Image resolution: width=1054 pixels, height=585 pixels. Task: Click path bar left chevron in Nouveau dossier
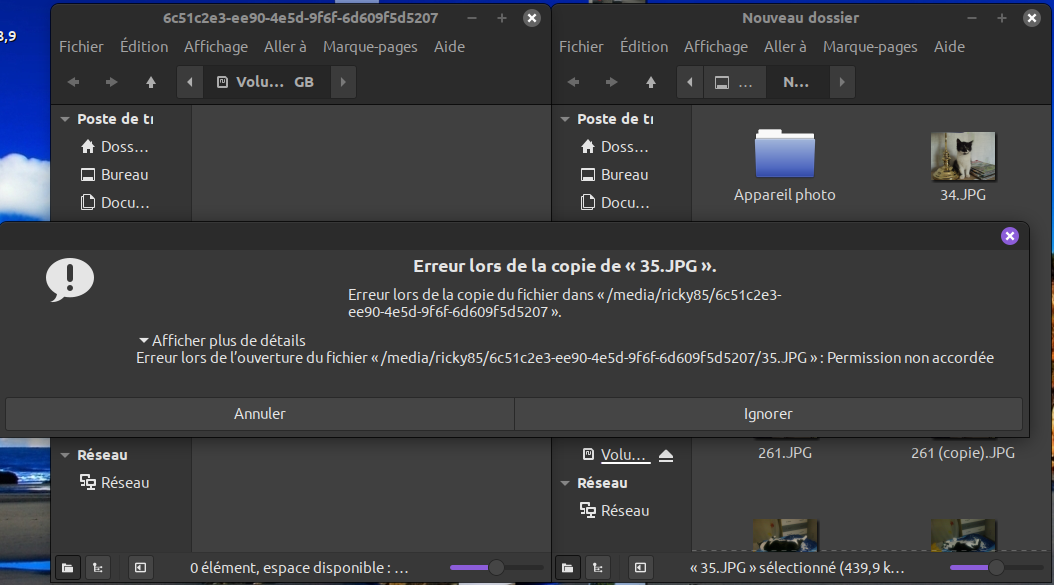pos(690,82)
